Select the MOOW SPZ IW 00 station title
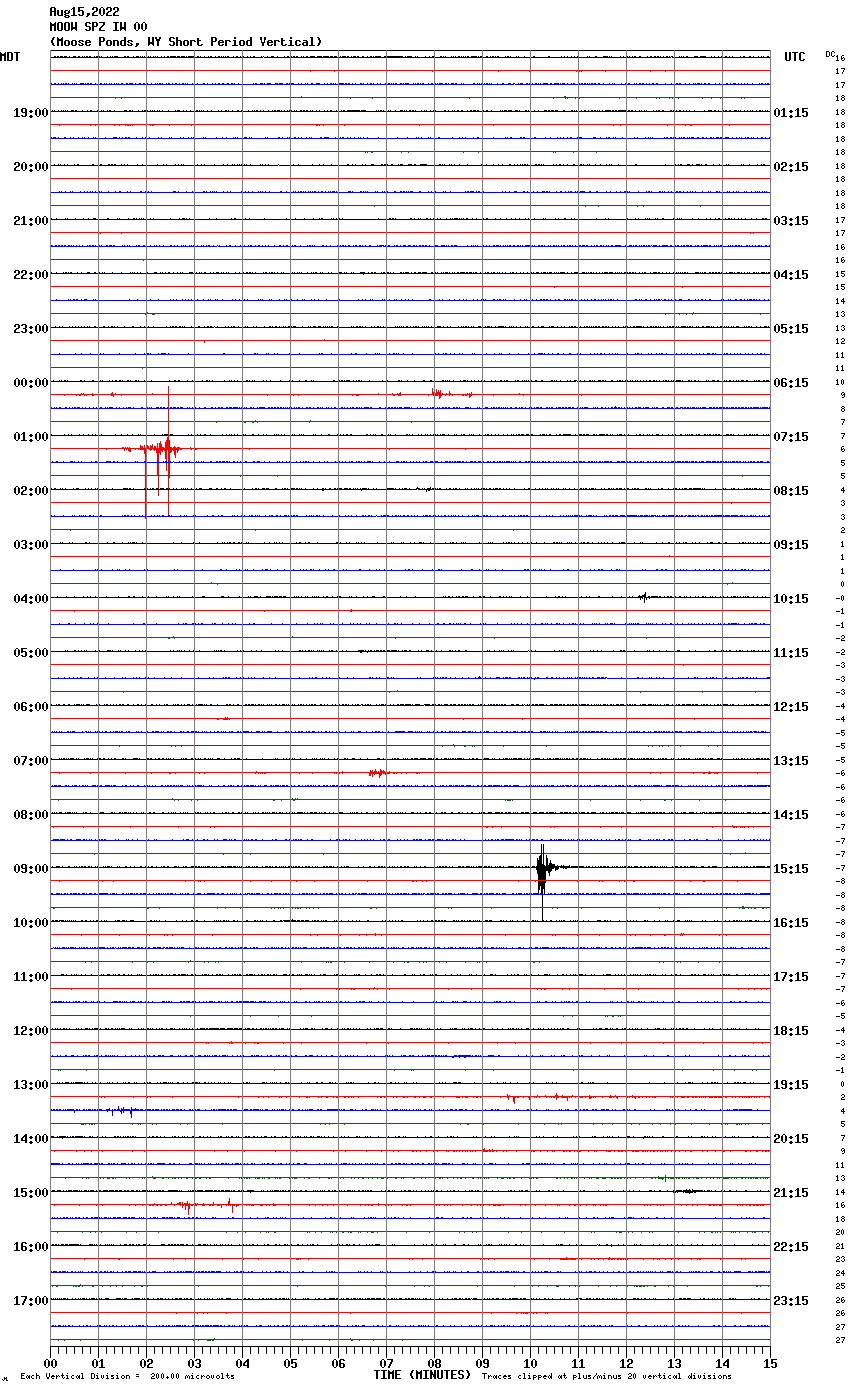The image size is (850, 1390). click(x=98, y=27)
